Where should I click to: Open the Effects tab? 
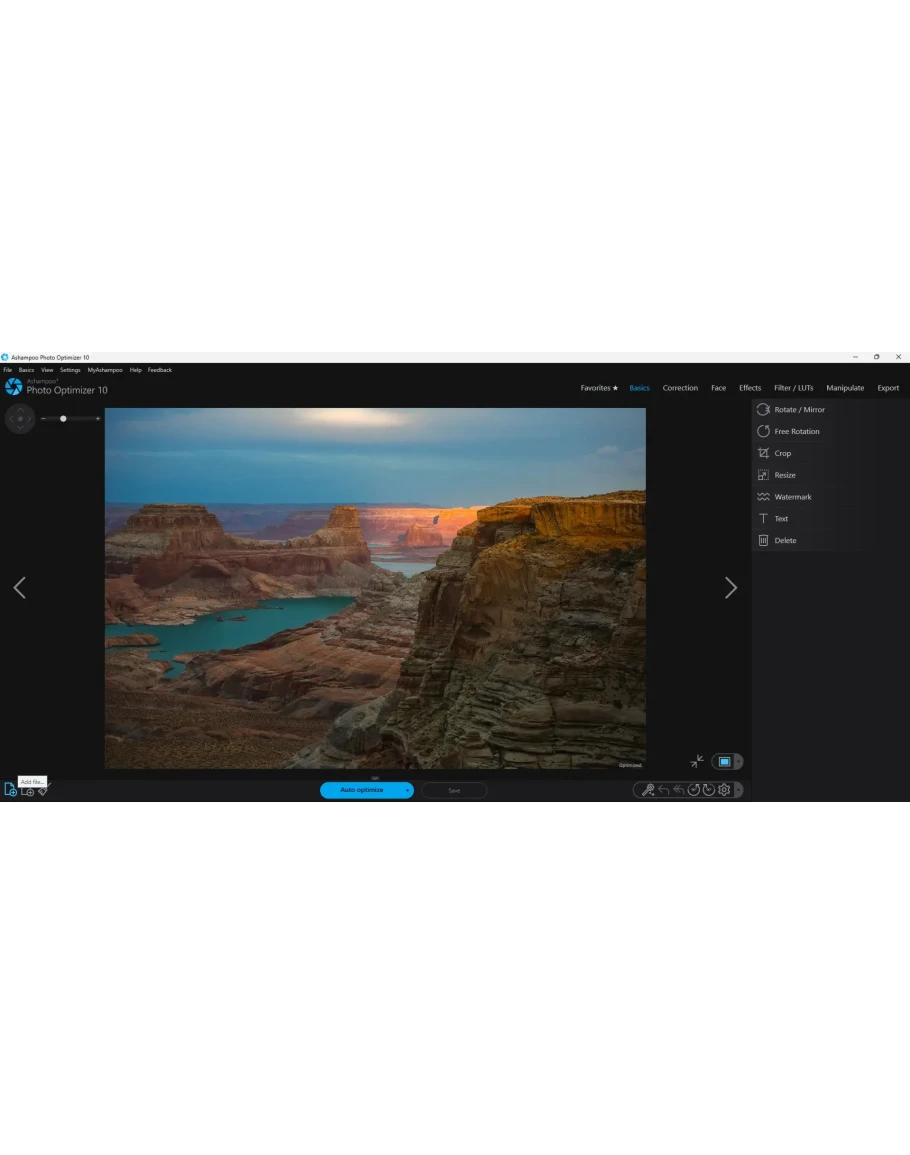(x=750, y=388)
